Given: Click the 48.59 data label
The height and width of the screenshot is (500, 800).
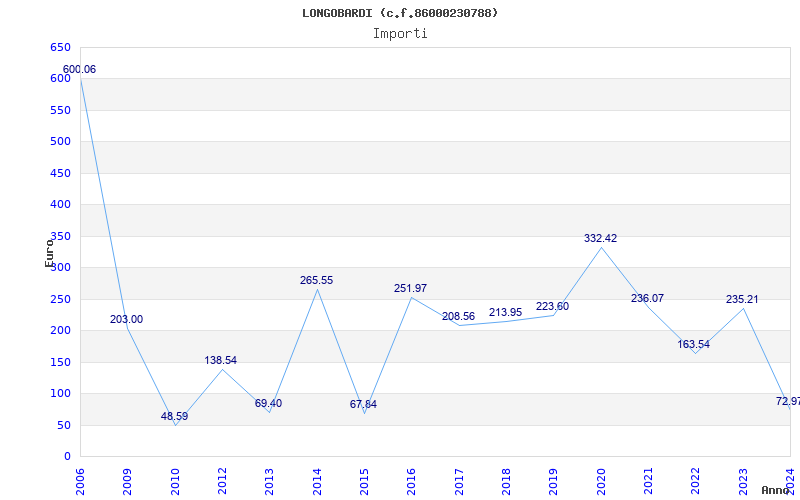Looking at the screenshot, I should tap(174, 416).
